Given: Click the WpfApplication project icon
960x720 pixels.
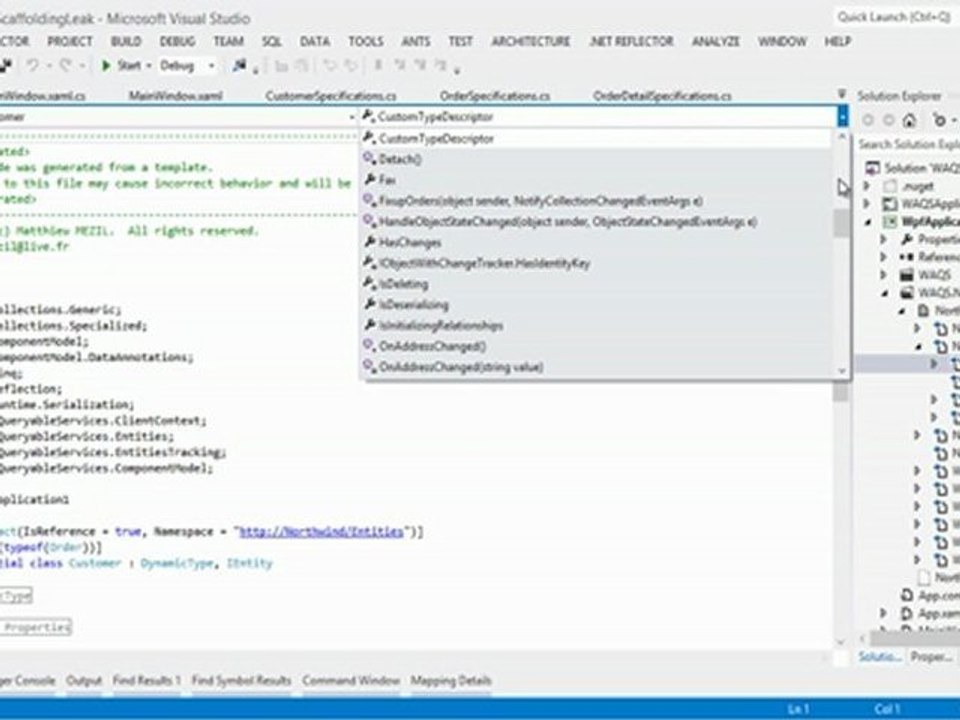Looking at the screenshot, I should click(x=890, y=221).
